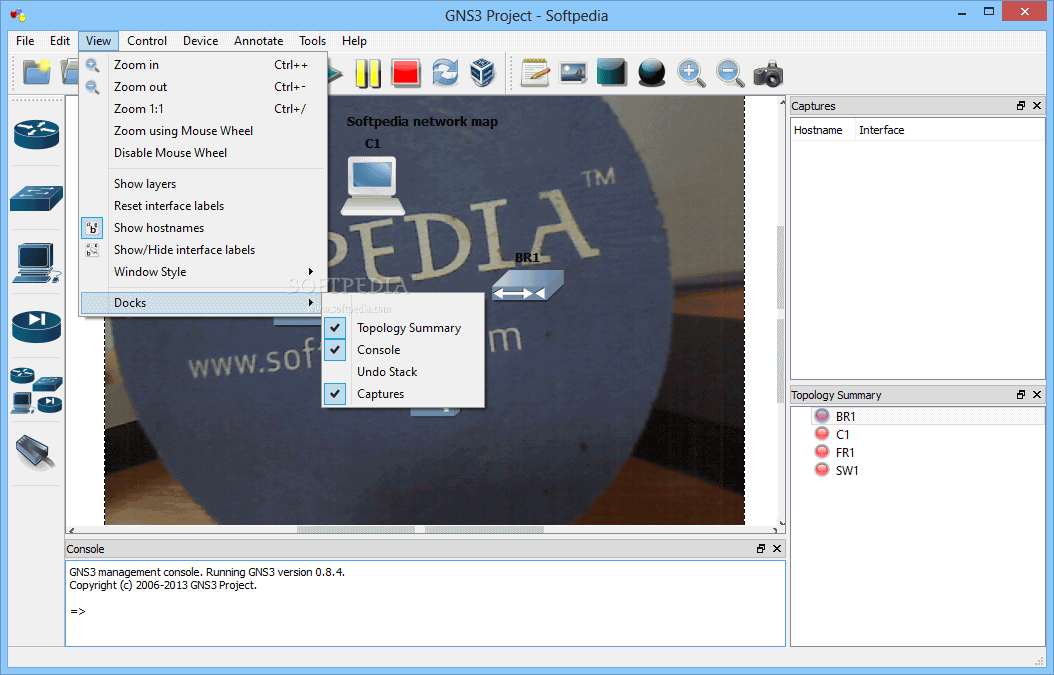This screenshot has height=675, width=1054.
Task: Float the Console dock panel
Action: point(760,549)
